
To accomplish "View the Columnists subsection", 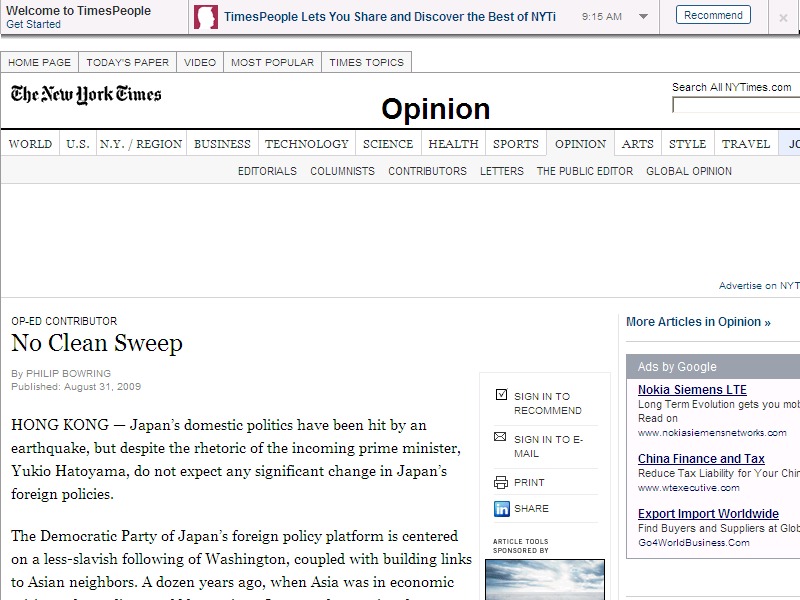I will click(342, 171).
